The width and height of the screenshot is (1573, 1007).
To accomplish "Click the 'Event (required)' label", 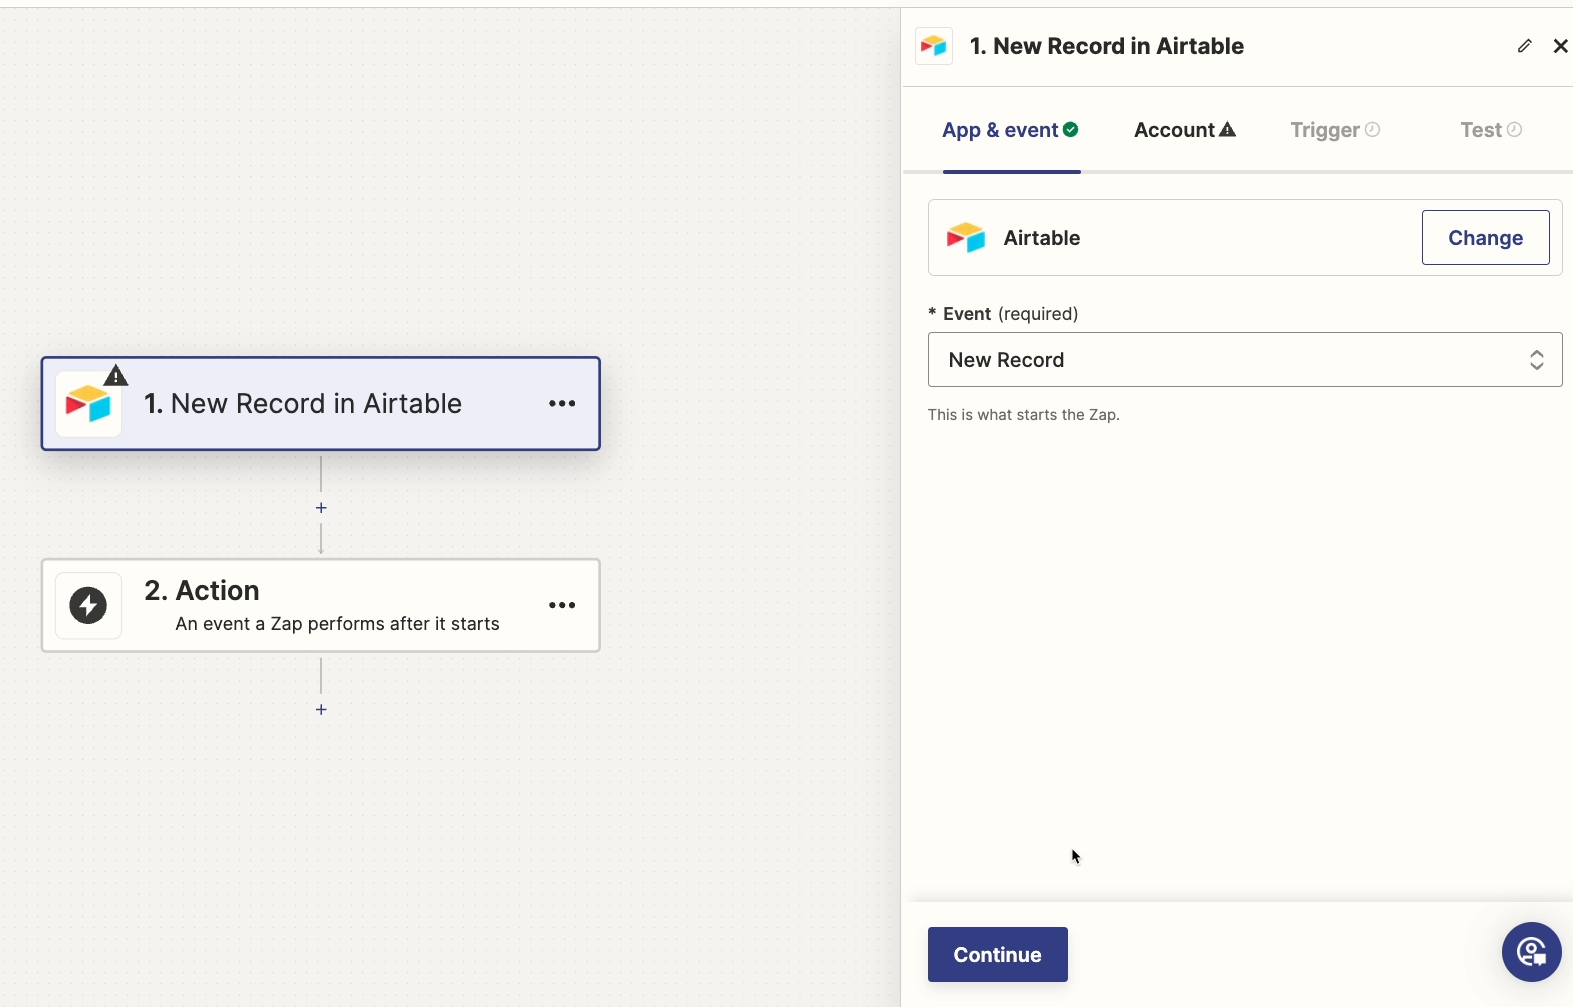I will tap(1003, 314).
